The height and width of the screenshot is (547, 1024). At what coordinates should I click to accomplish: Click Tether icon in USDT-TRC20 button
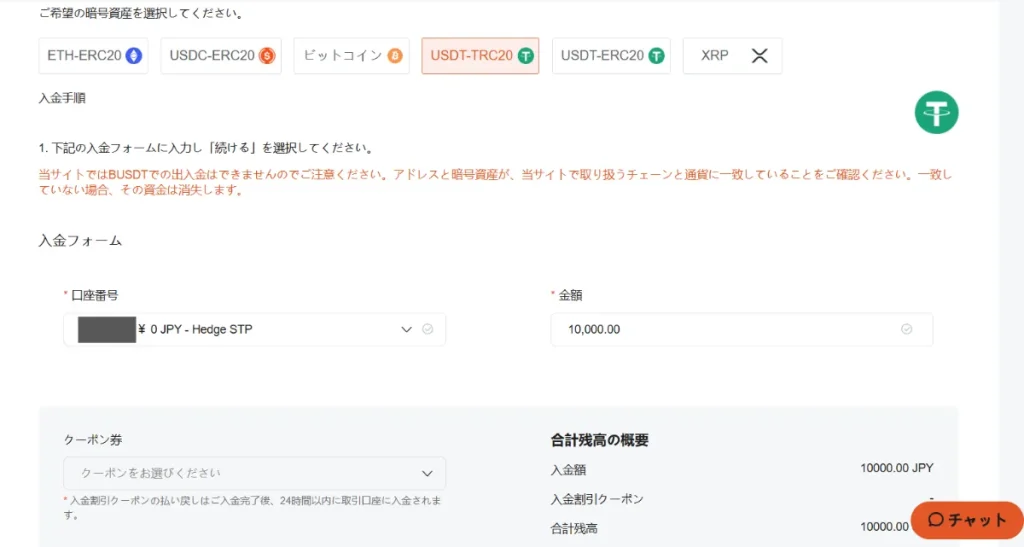coord(526,55)
